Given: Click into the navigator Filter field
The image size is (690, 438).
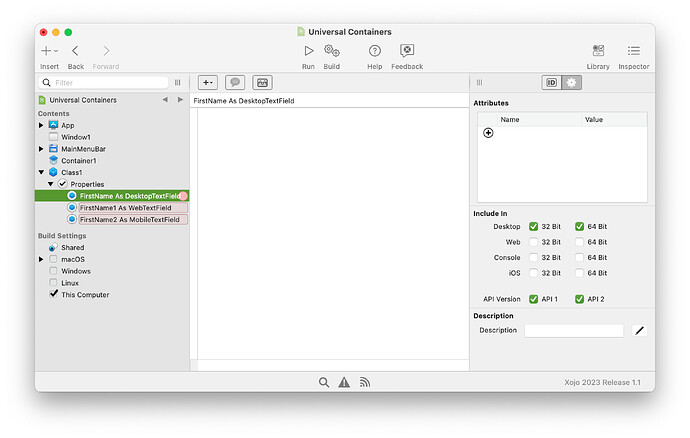Looking at the screenshot, I should (103, 82).
